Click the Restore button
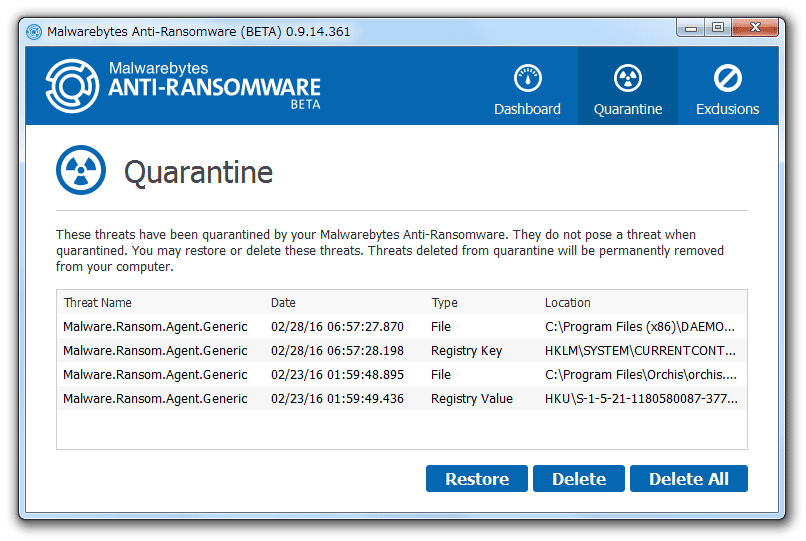This screenshot has height=541, width=806. tap(477, 479)
